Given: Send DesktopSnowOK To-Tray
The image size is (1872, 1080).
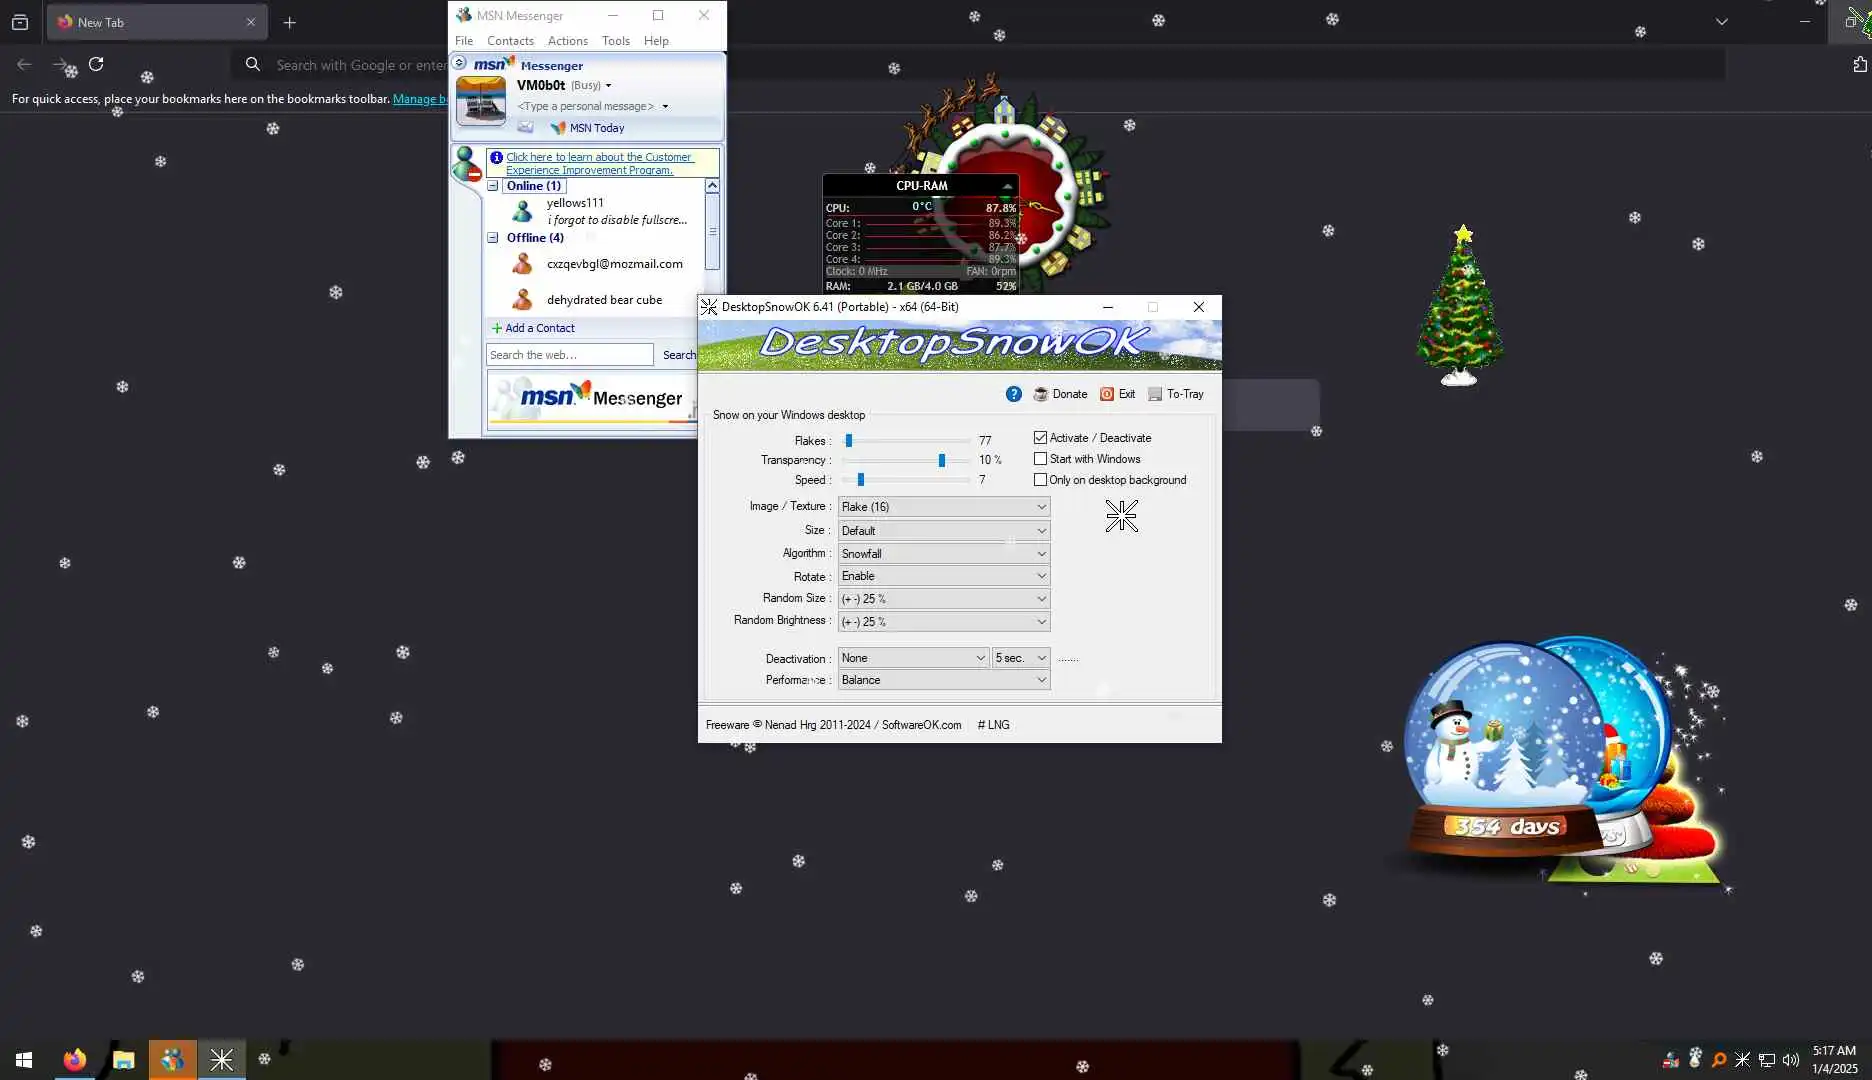Looking at the screenshot, I should tap(1176, 394).
